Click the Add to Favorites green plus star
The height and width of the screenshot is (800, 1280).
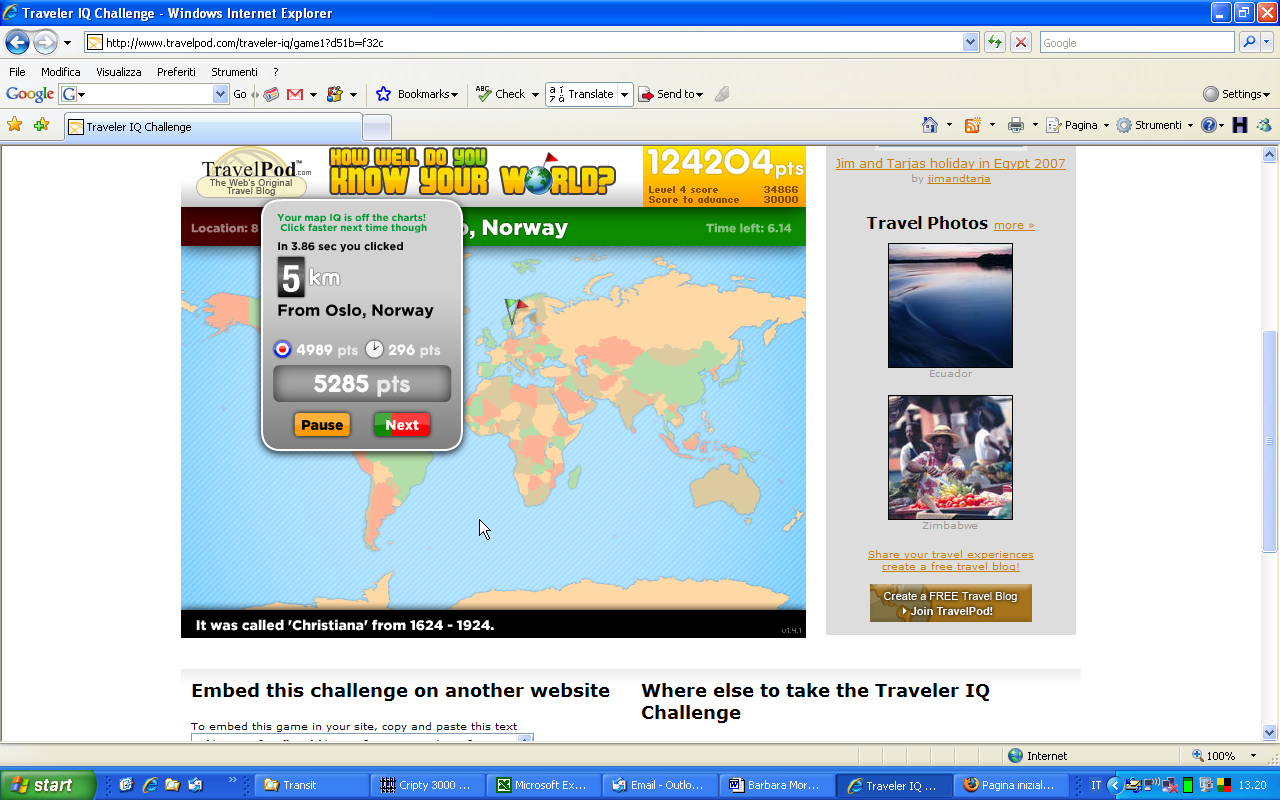[41, 125]
